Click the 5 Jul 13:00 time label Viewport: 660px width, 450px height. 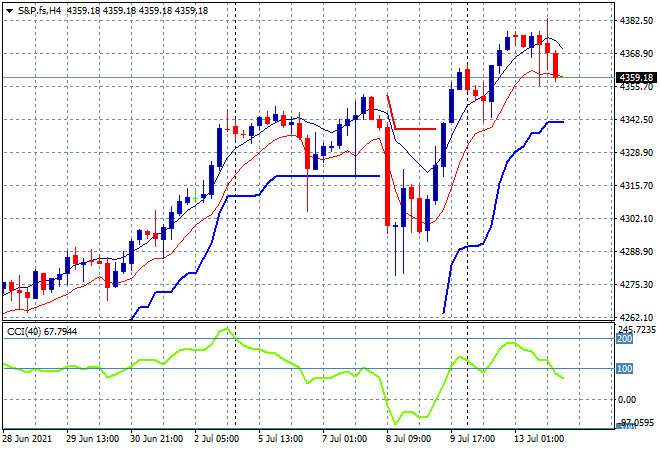280,439
